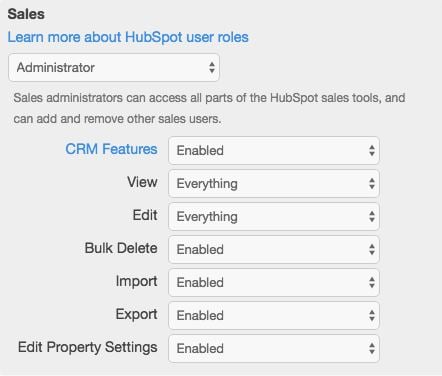Click the Sales section heading
Image resolution: width=442 pixels, height=376 pixels.
pyautogui.click(x=26, y=14)
